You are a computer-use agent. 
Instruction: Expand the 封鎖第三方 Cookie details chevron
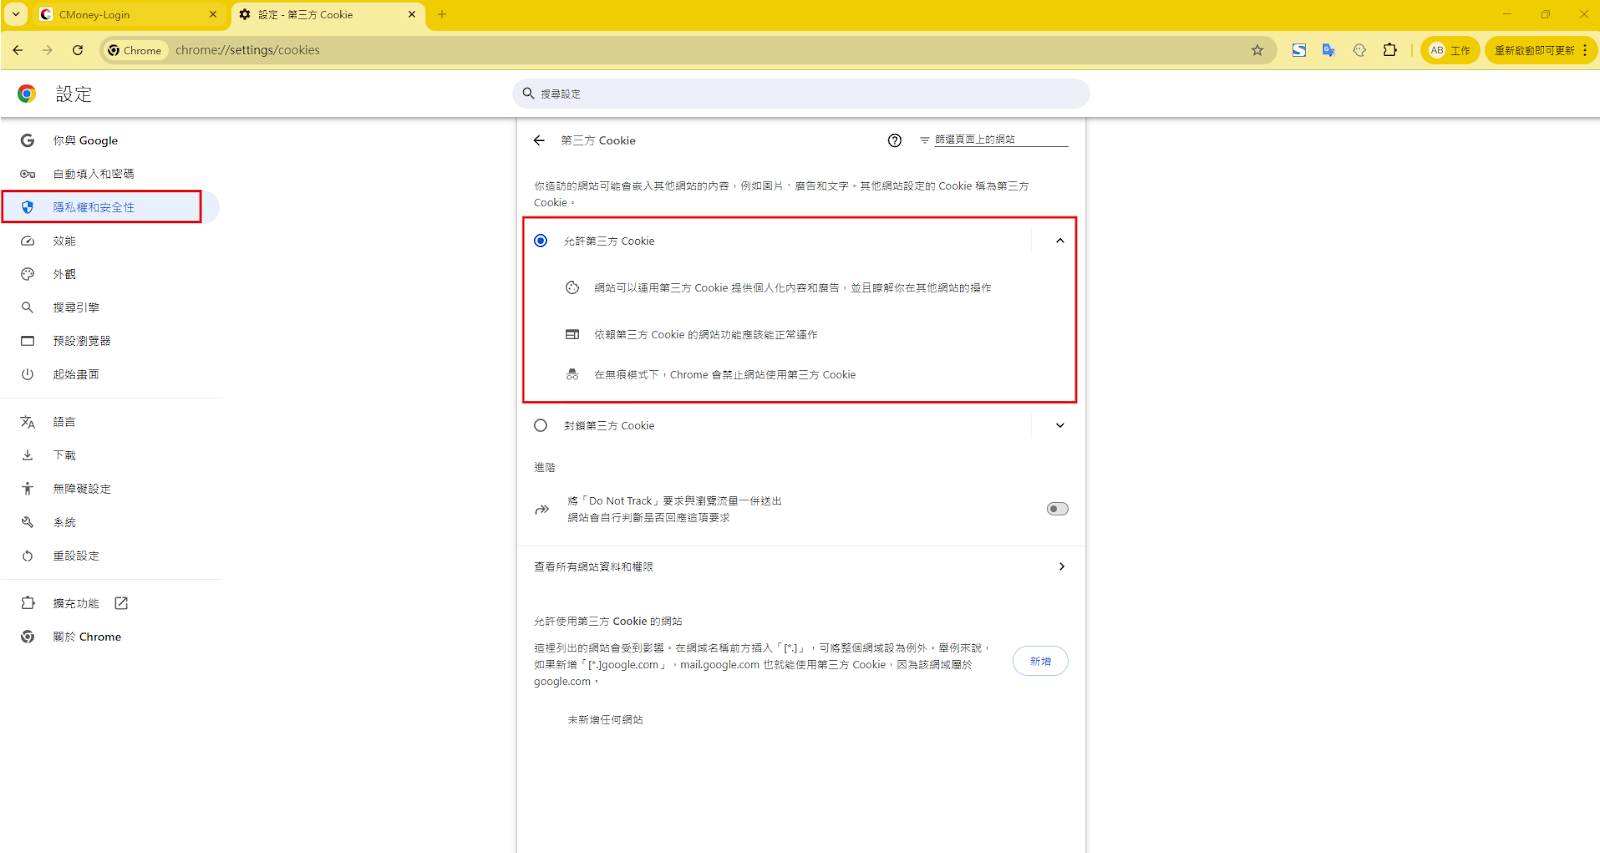pos(1060,426)
